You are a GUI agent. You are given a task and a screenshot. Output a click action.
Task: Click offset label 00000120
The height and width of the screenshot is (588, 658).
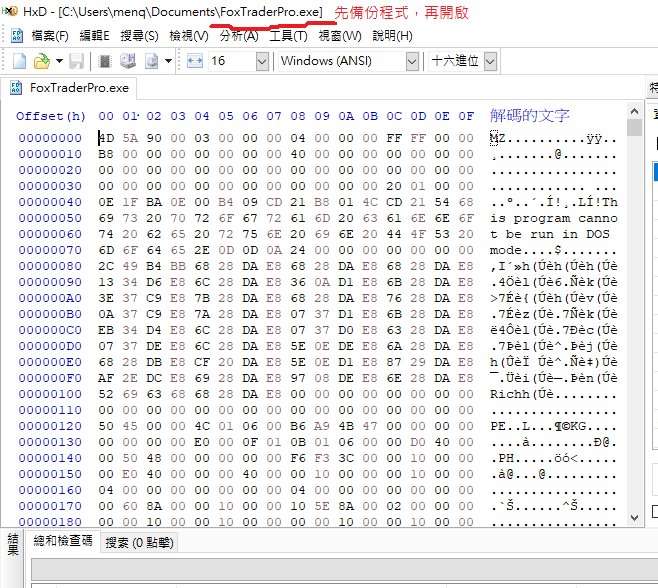click(x=50, y=426)
